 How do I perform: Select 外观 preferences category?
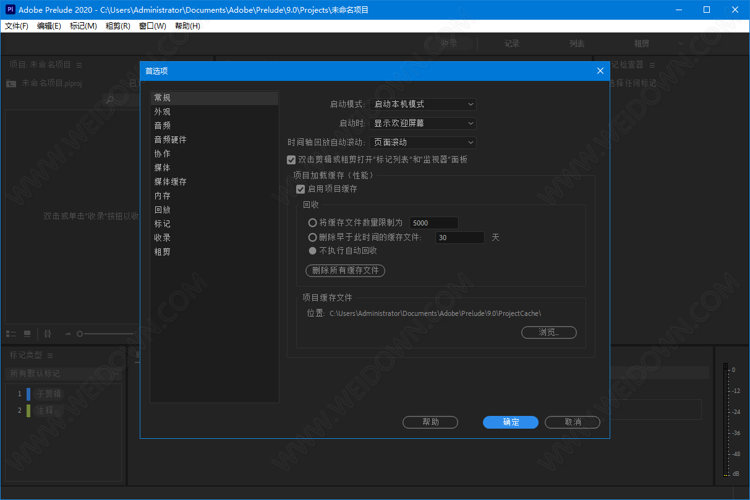(214, 112)
